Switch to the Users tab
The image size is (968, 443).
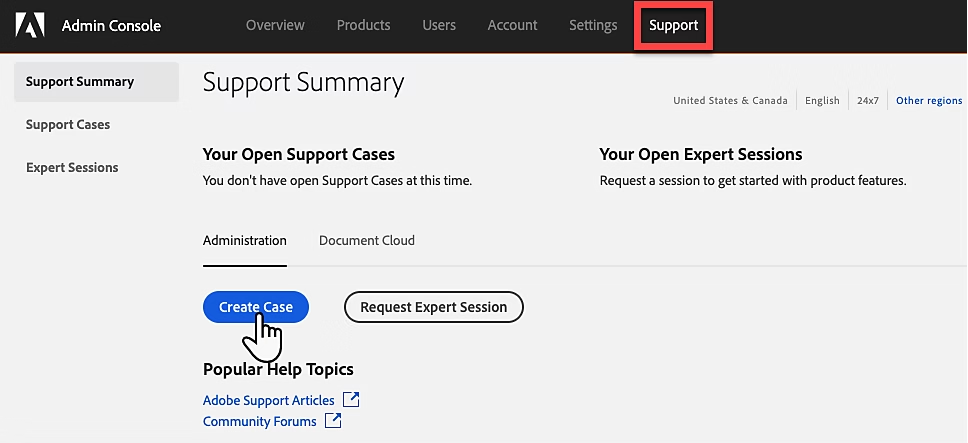(439, 25)
